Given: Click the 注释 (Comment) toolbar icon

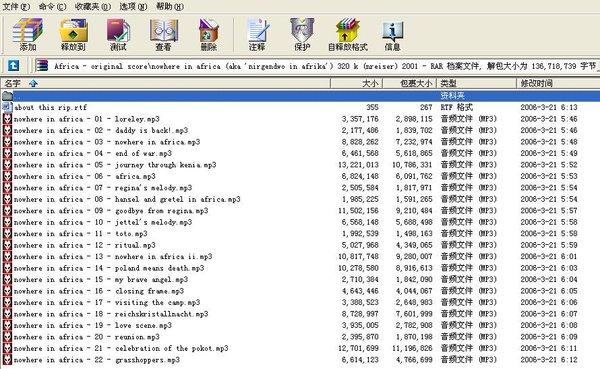Looking at the screenshot, I should pyautogui.click(x=257, y=34).
